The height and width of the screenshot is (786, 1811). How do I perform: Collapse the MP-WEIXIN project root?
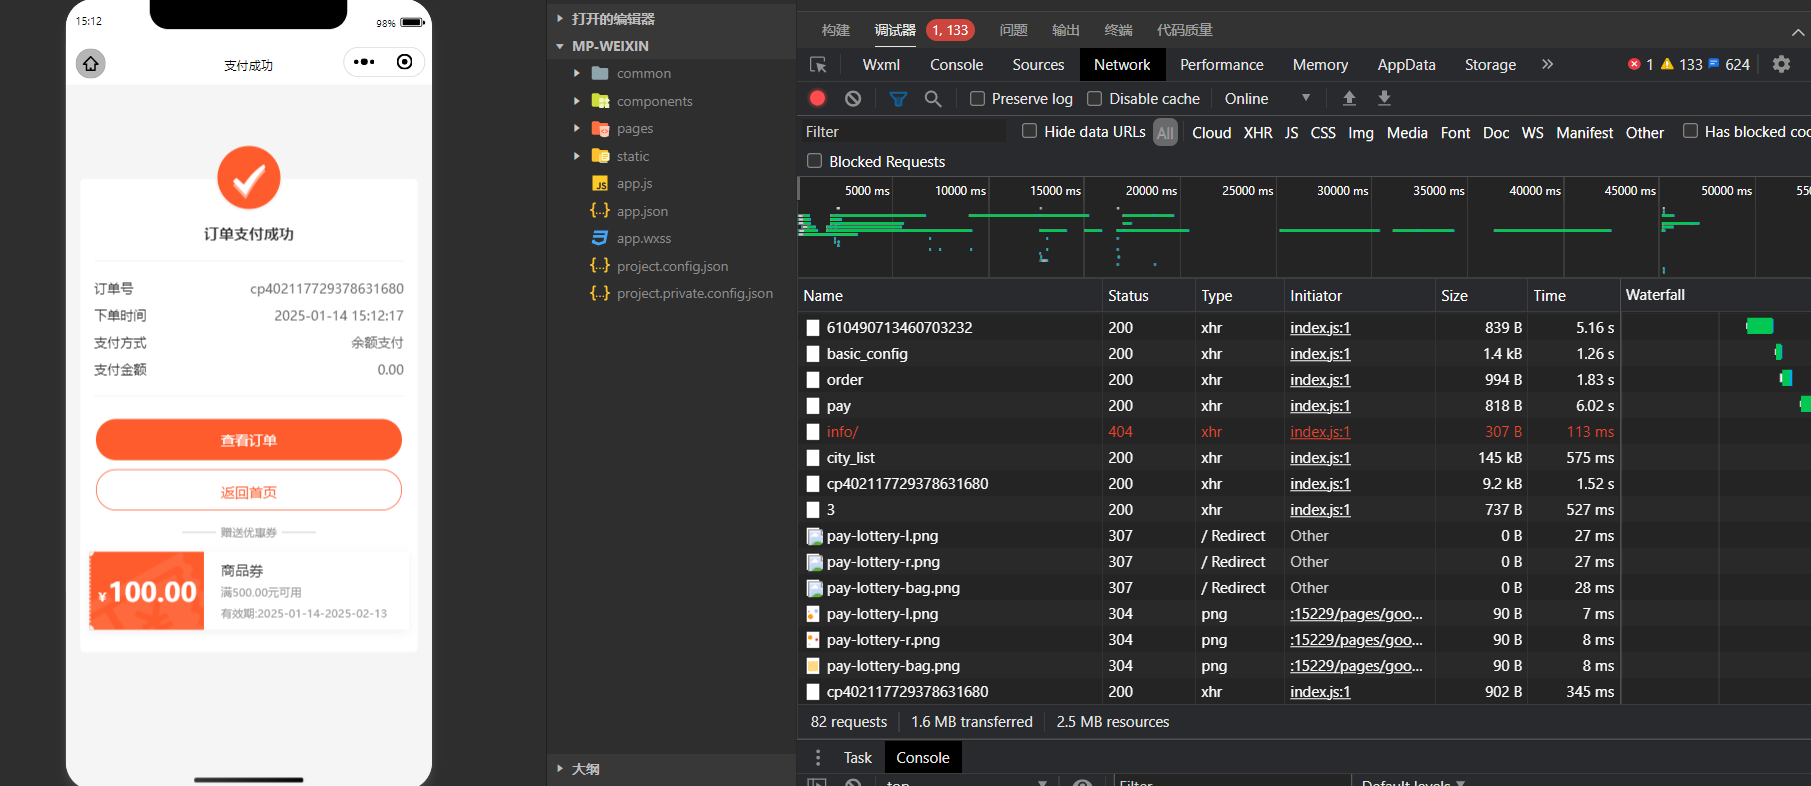coord(560,46)
